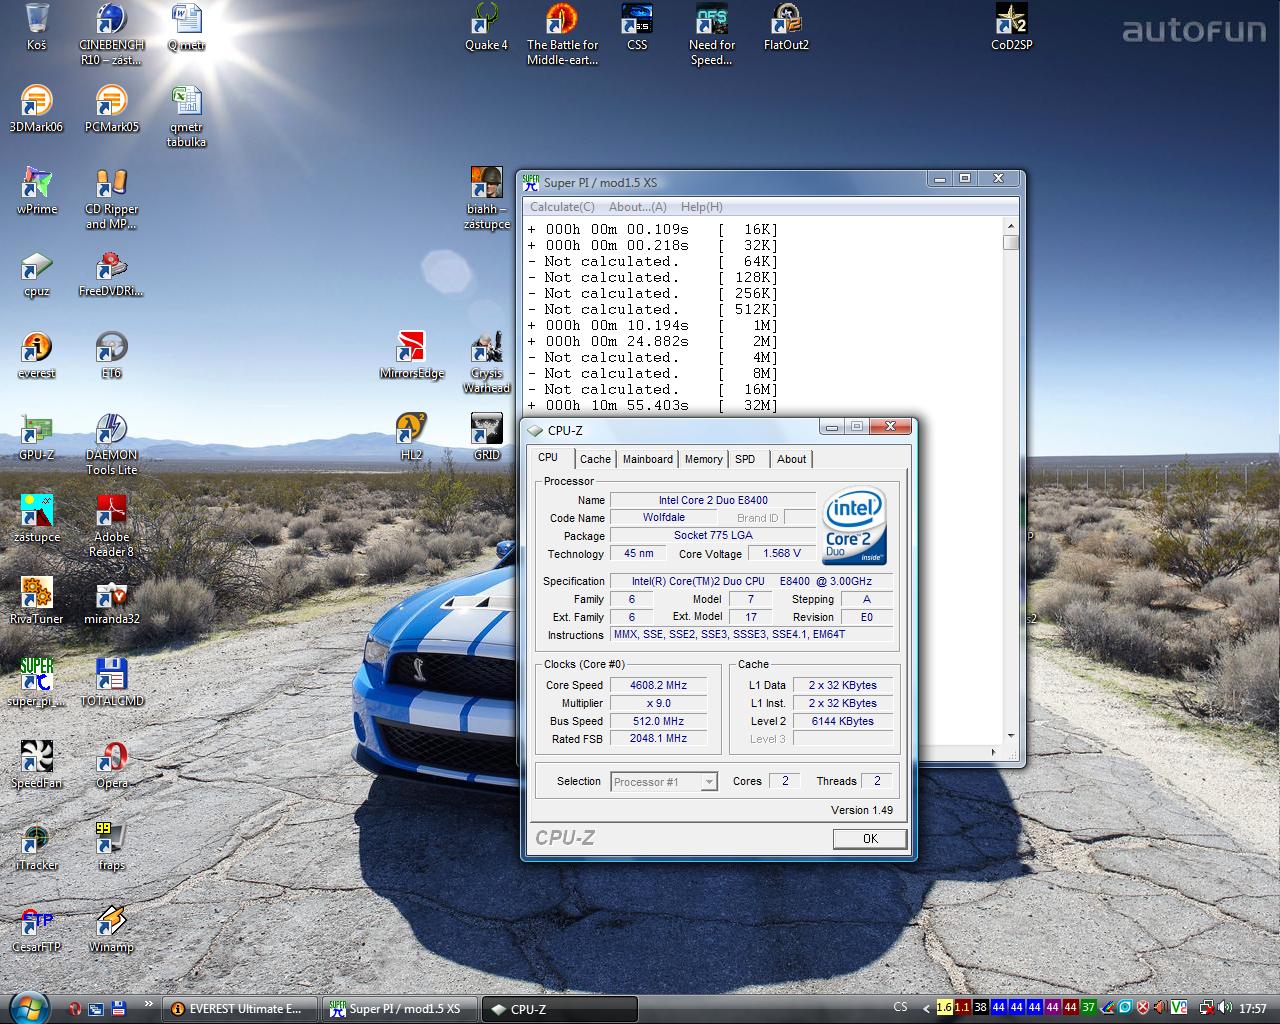Open FreeDVDRip shortcut
This screenshot has width=1280, height=1024.
pyautogui.click(x=111, y=272)
